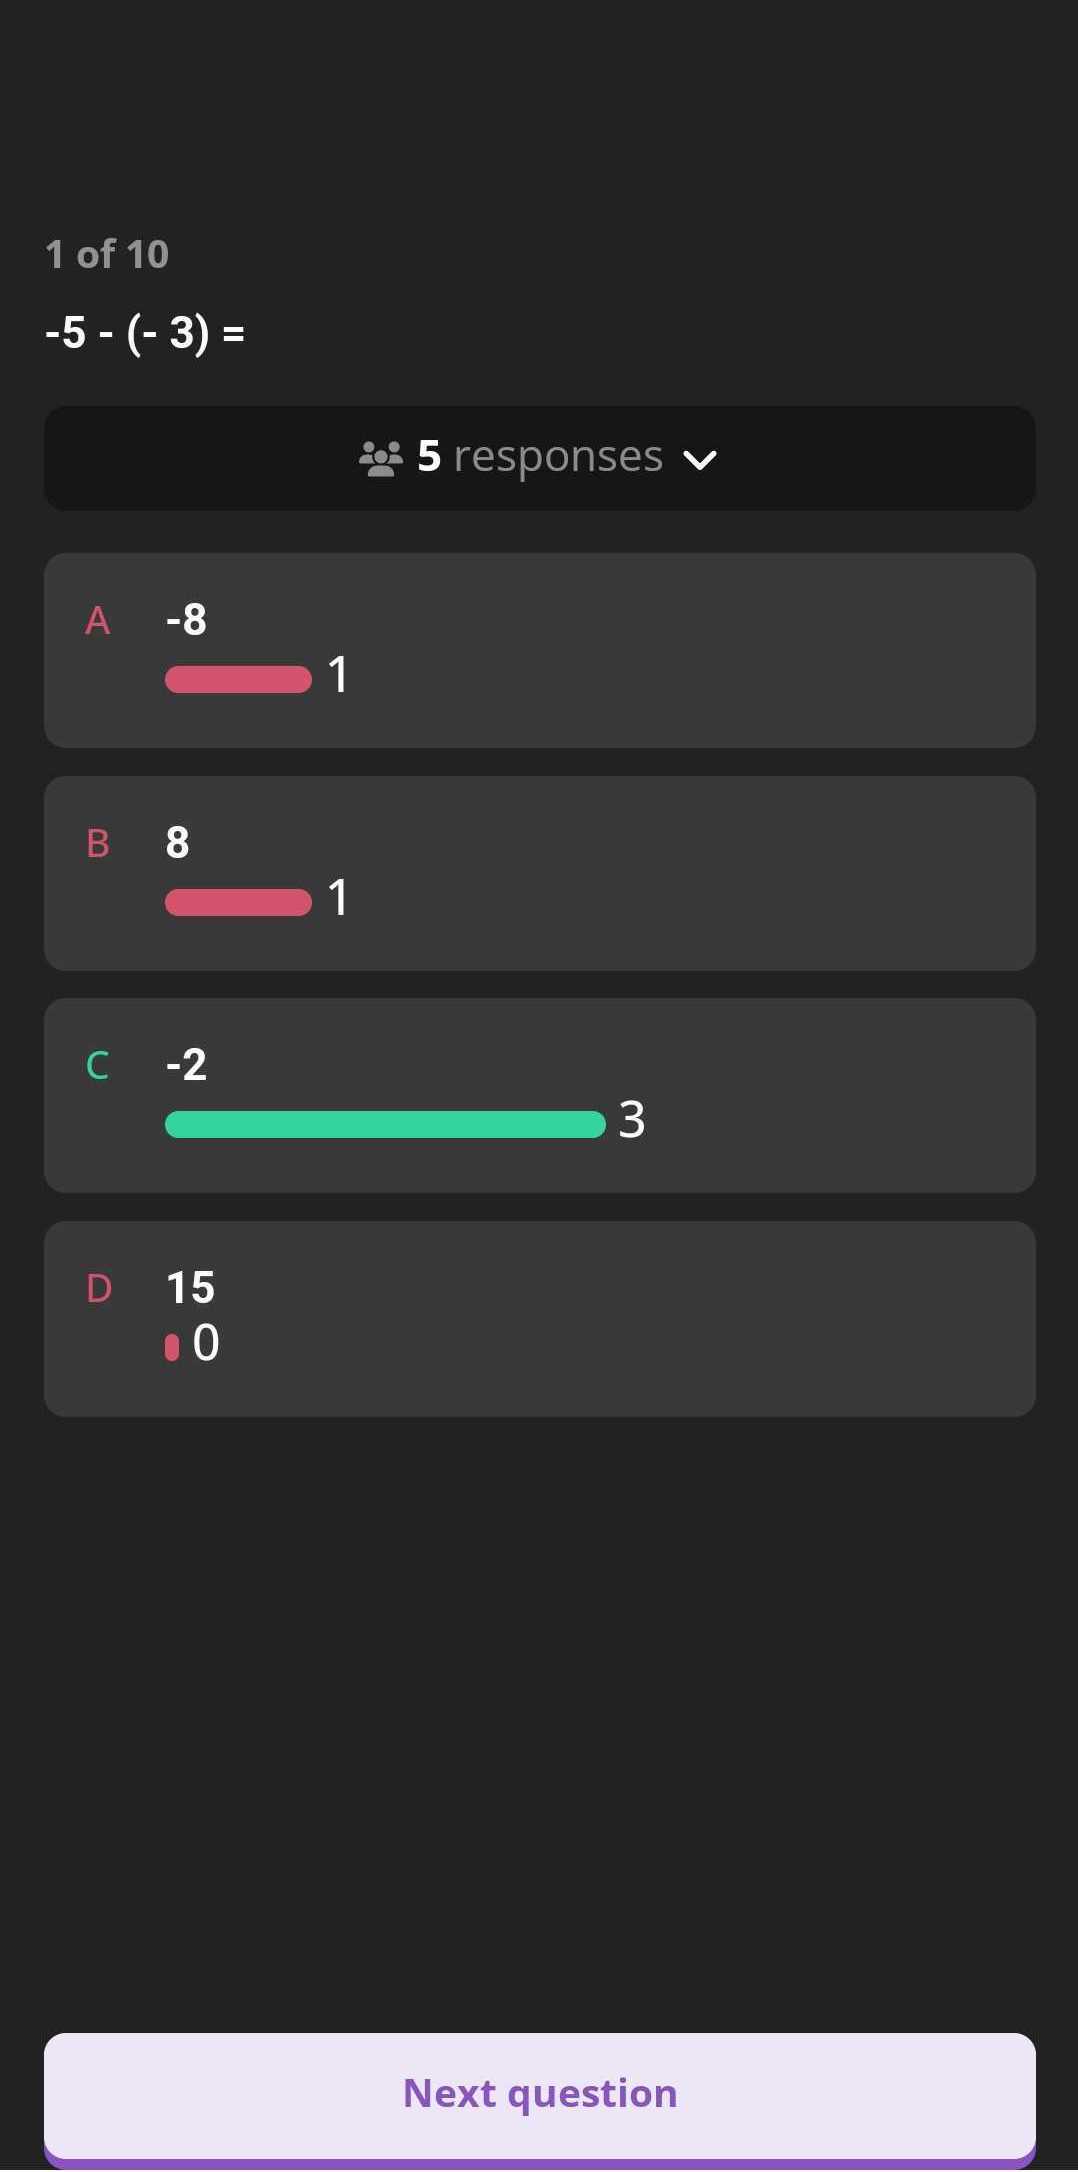
Task: Click the response count 3 beside answer C
Action: click(632, 1120)
